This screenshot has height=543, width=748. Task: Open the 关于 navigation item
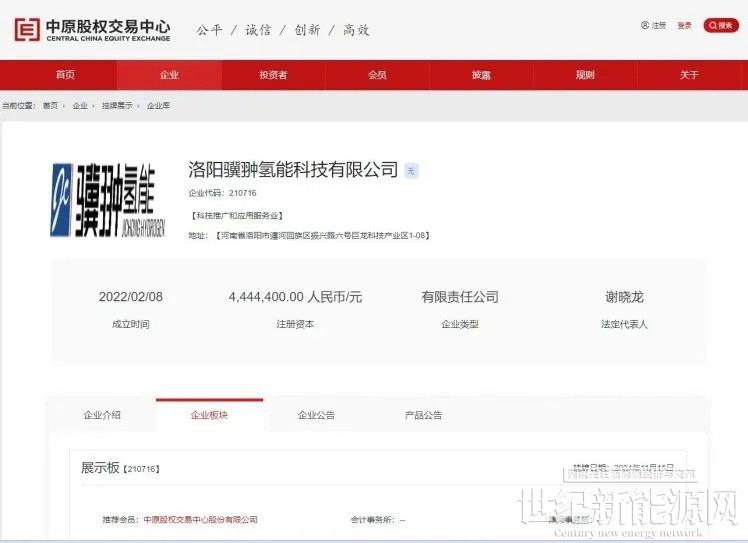point(689,75)
